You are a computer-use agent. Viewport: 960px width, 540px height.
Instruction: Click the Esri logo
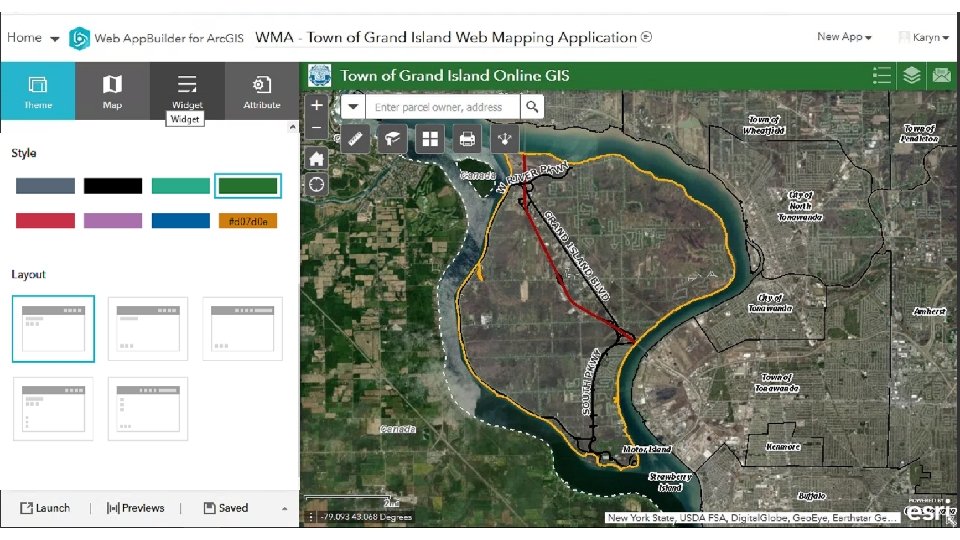click(927, 512)
